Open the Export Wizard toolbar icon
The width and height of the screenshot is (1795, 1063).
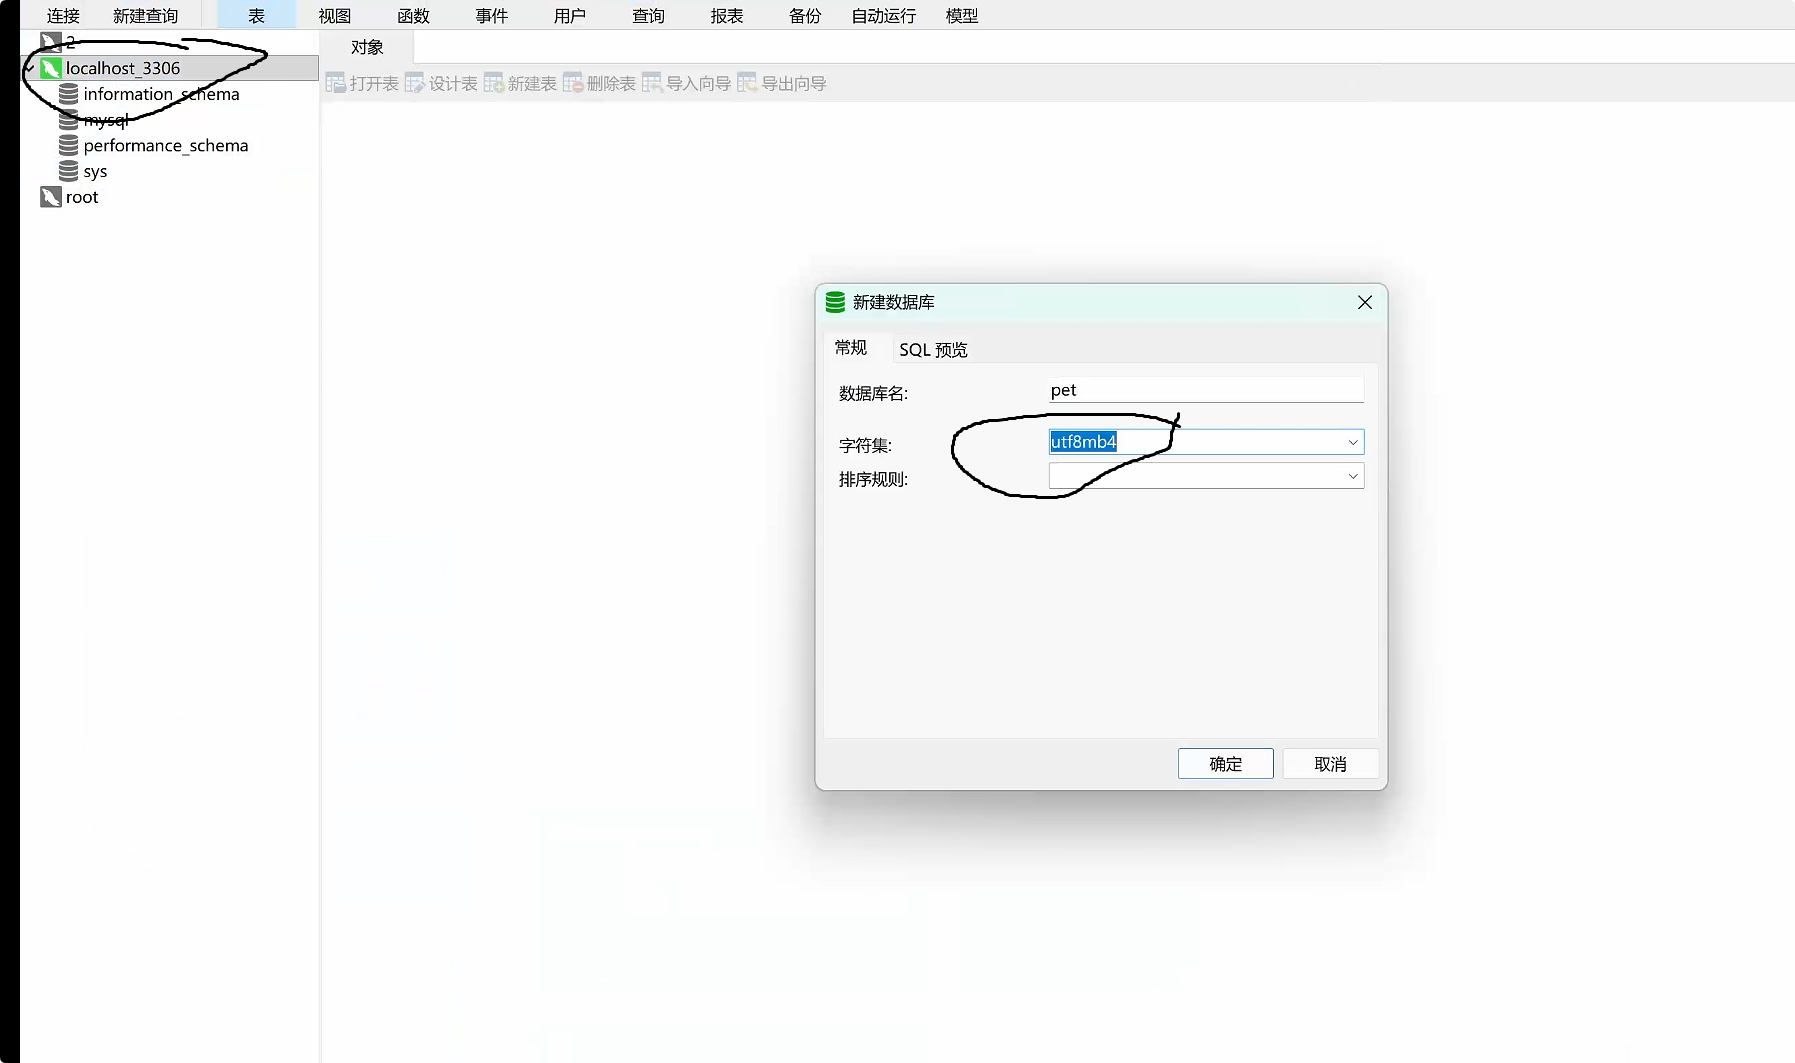(747, 83)
